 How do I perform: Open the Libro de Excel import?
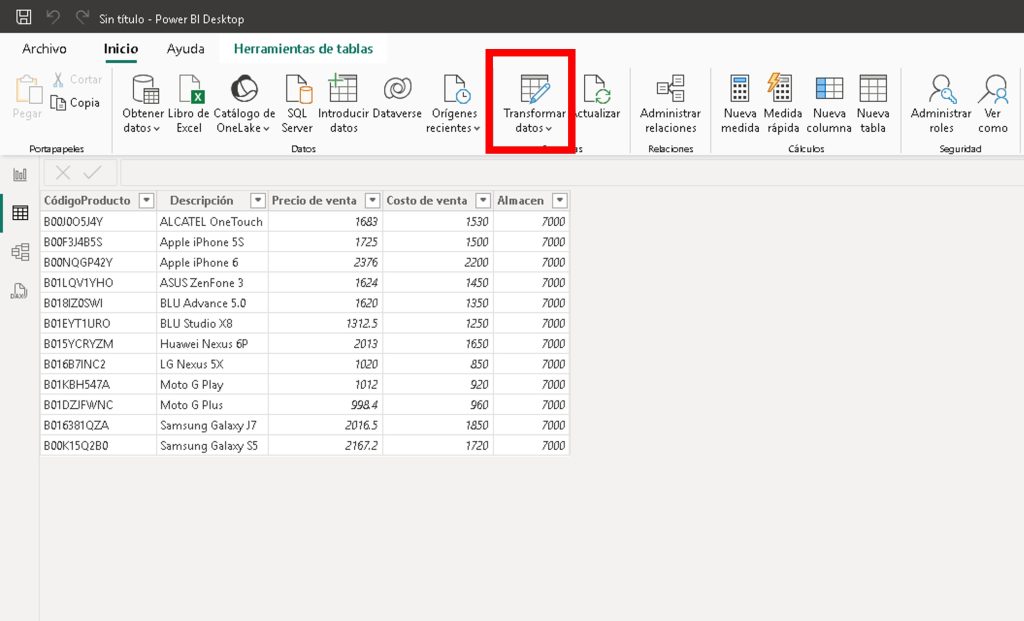pyautogui.click(x=189, y=103)
